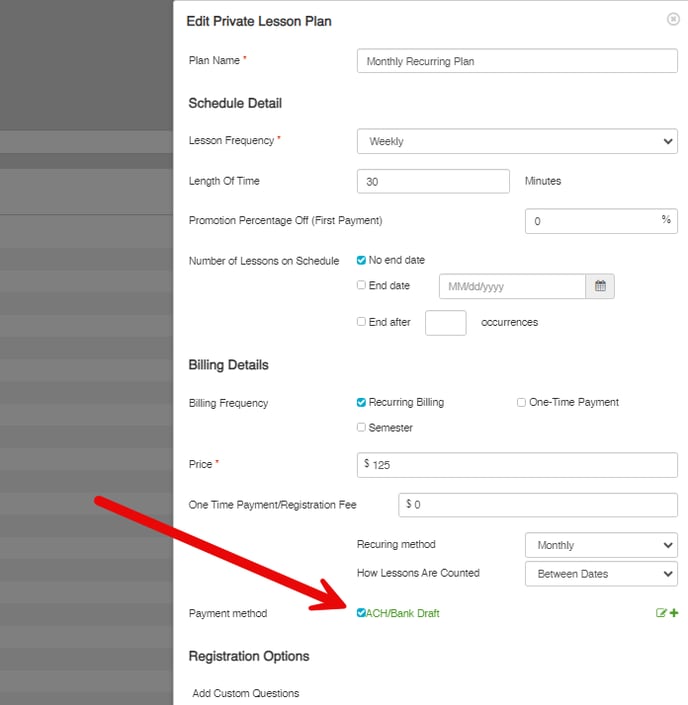Open the Lesson Frequency dropdown
This screenshot has width=688, height=705.
[517, 141]
